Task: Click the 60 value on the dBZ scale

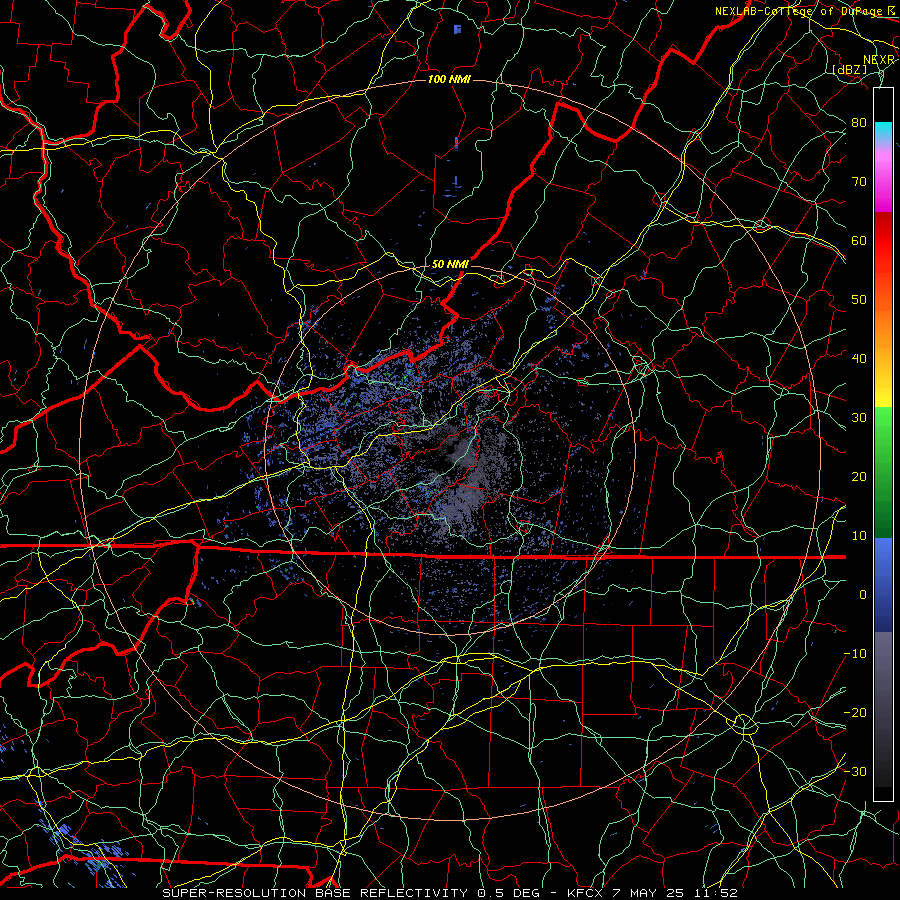Action: [x=859, y=240]
